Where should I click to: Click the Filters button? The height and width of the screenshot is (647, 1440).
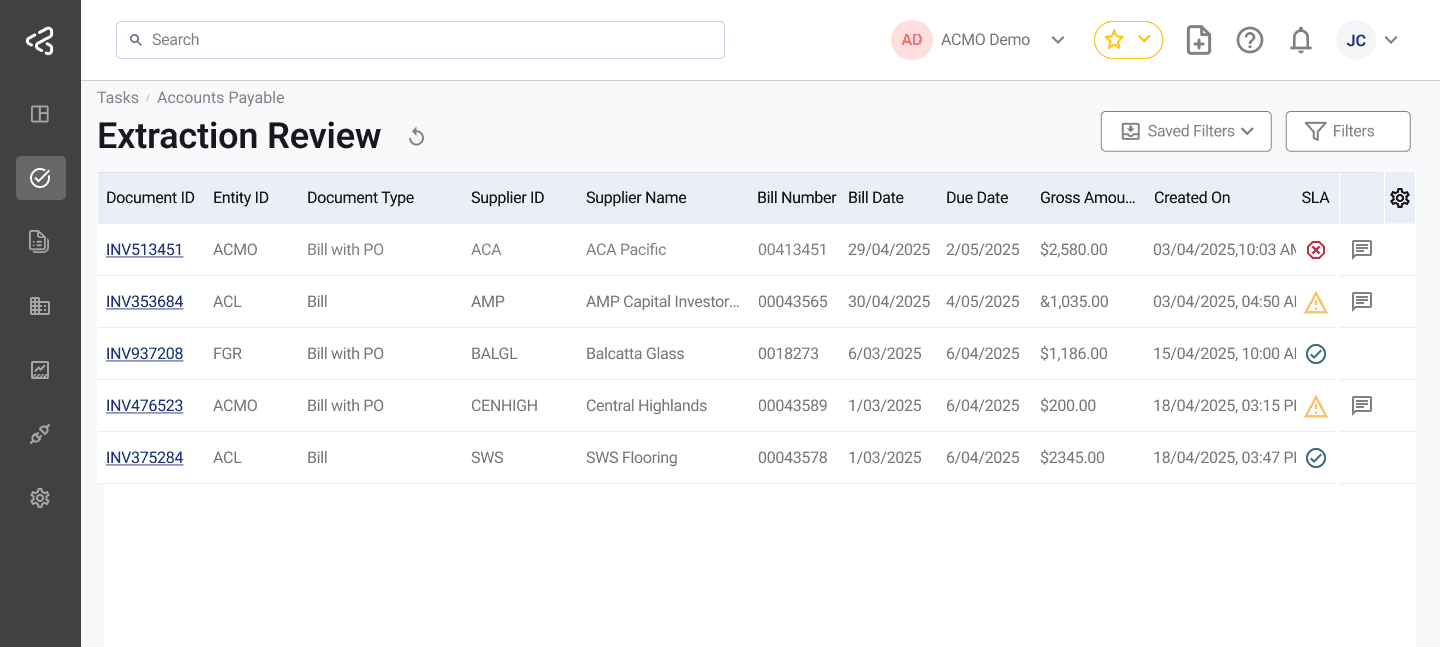point(1348,131)
